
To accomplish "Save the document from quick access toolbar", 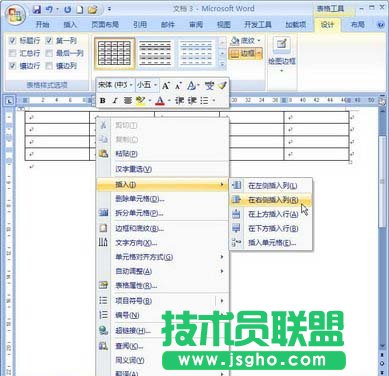I will (37, 9).
